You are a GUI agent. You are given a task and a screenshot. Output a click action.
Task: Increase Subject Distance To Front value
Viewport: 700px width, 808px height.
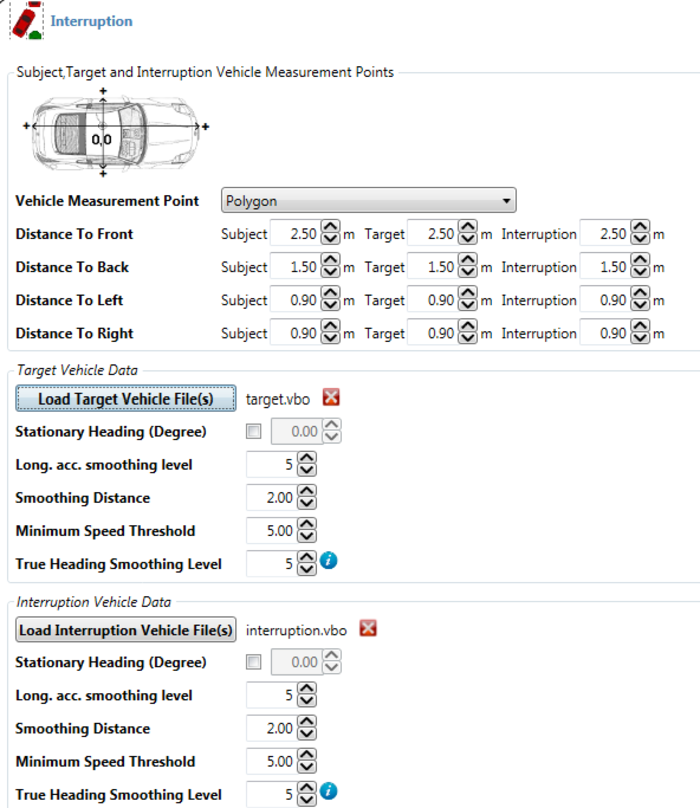[x=330, y=227]
